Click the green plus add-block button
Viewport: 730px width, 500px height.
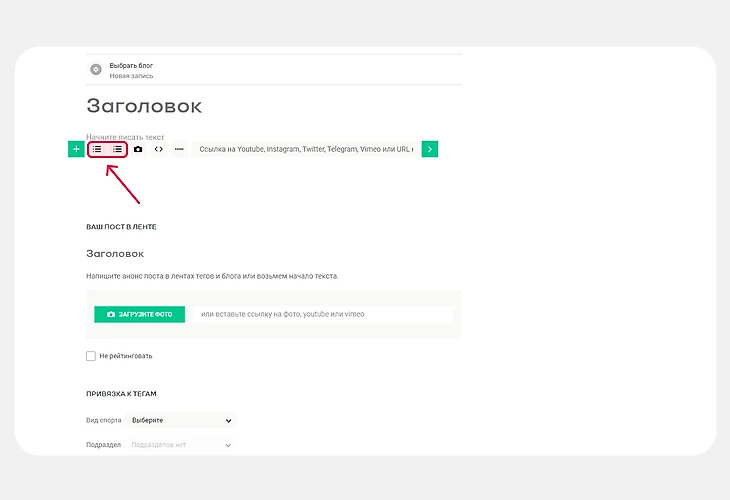coord(76,149)
